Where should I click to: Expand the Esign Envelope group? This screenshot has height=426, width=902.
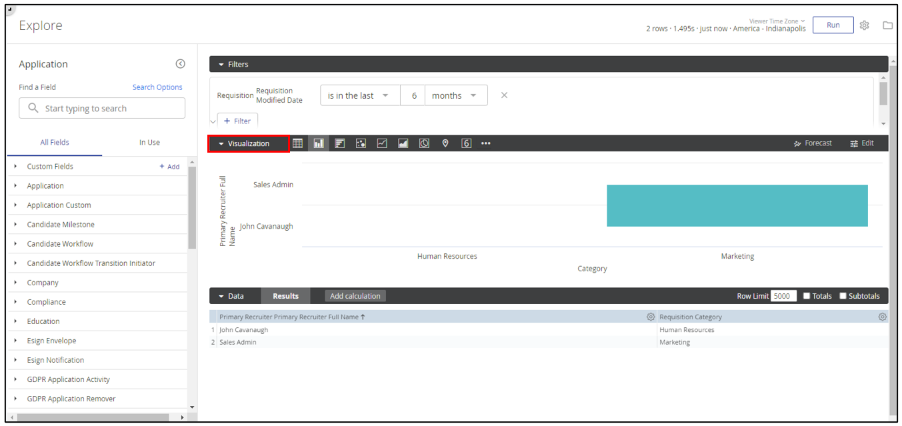(16, 340)
